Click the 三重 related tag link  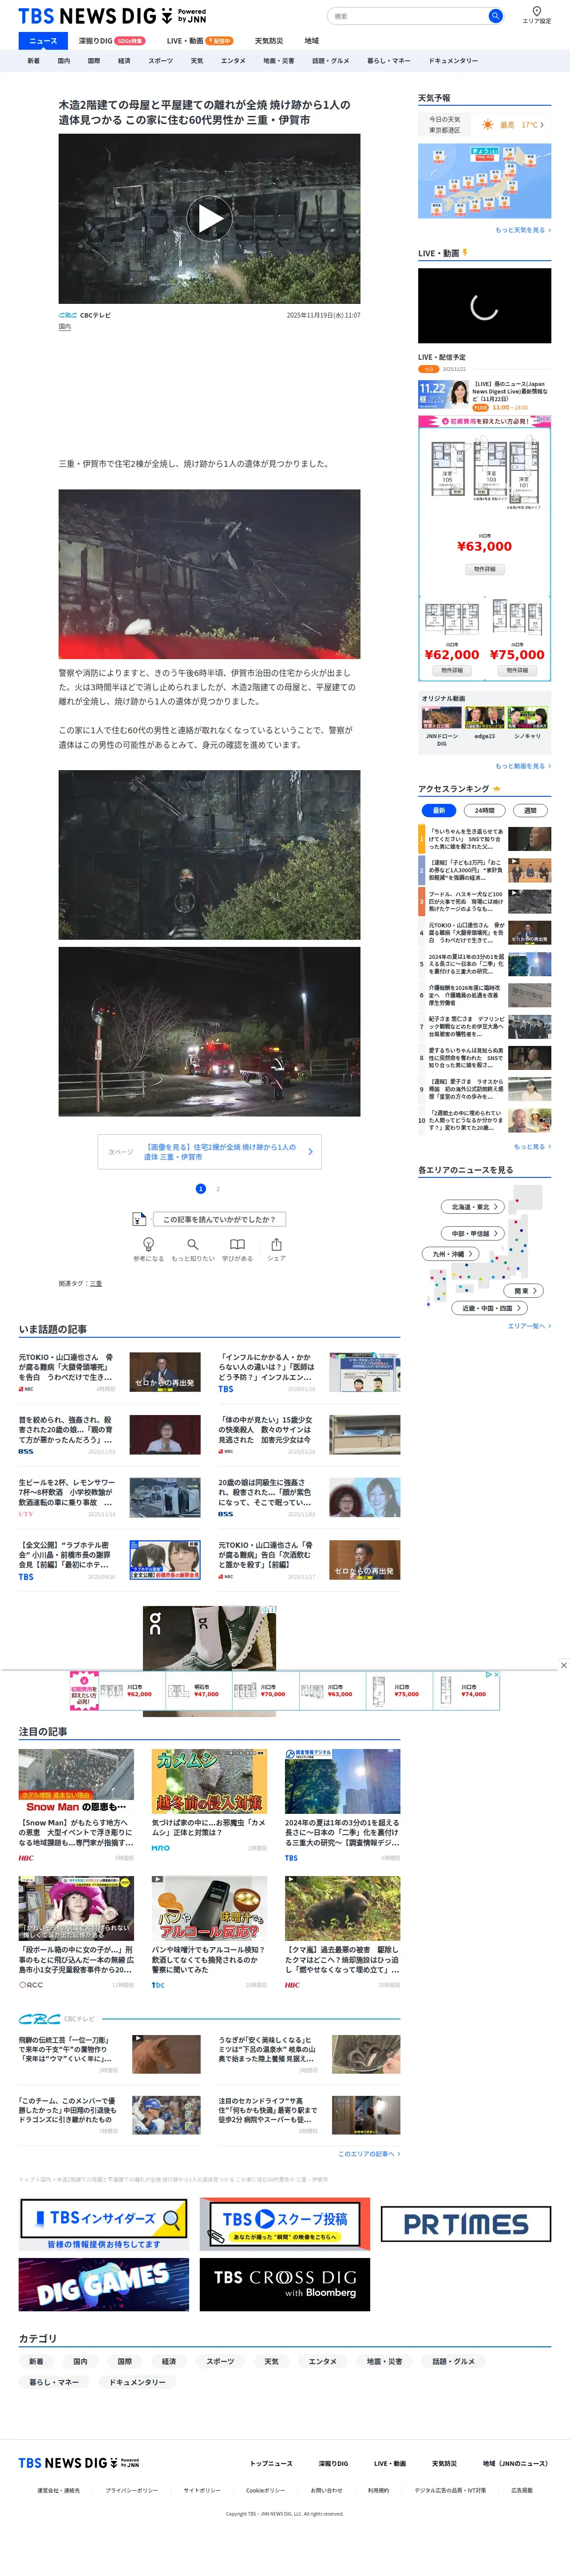point(96,1283)
